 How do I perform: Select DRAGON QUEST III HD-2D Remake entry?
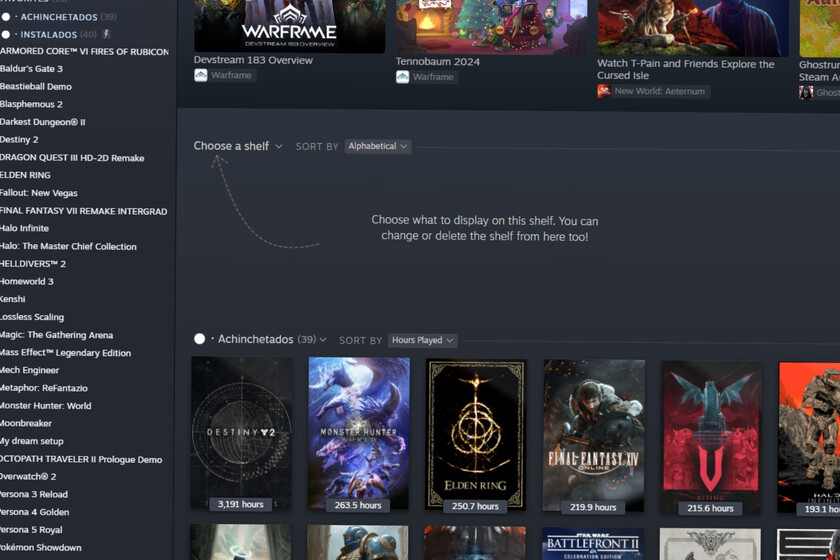pyautogui.click(x=72, y=158)
